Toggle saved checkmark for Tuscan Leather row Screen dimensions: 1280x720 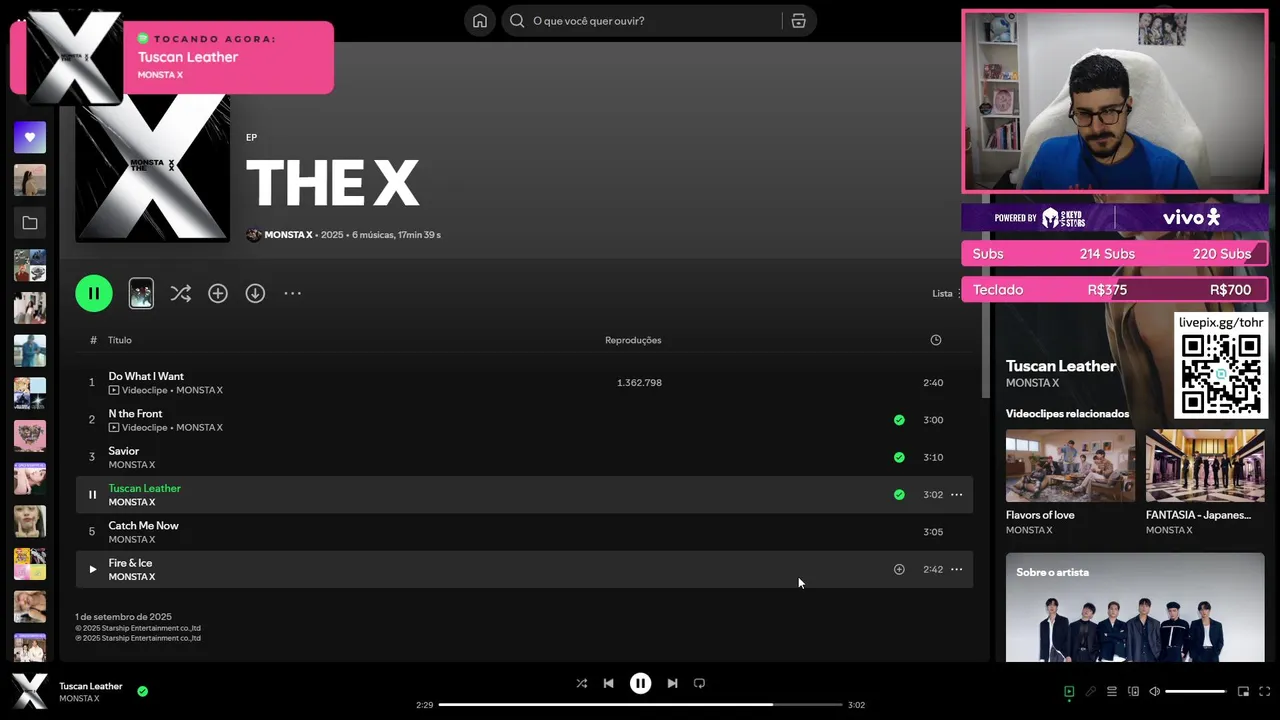coord(899,494)
